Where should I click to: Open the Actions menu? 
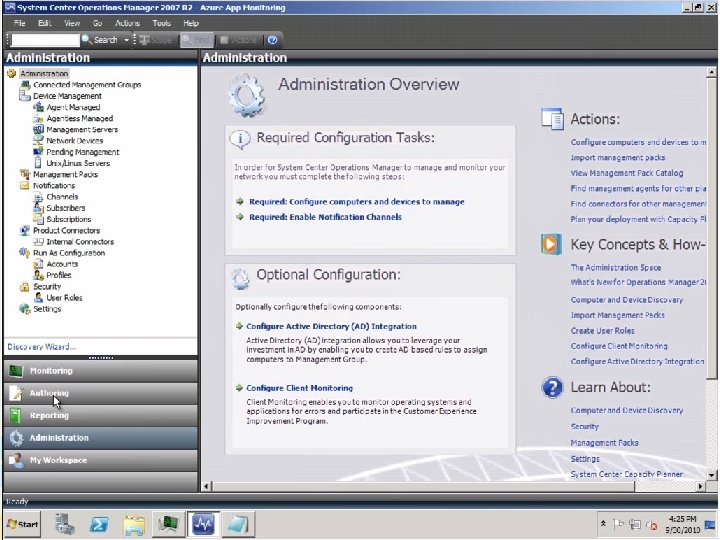point(127,23)
